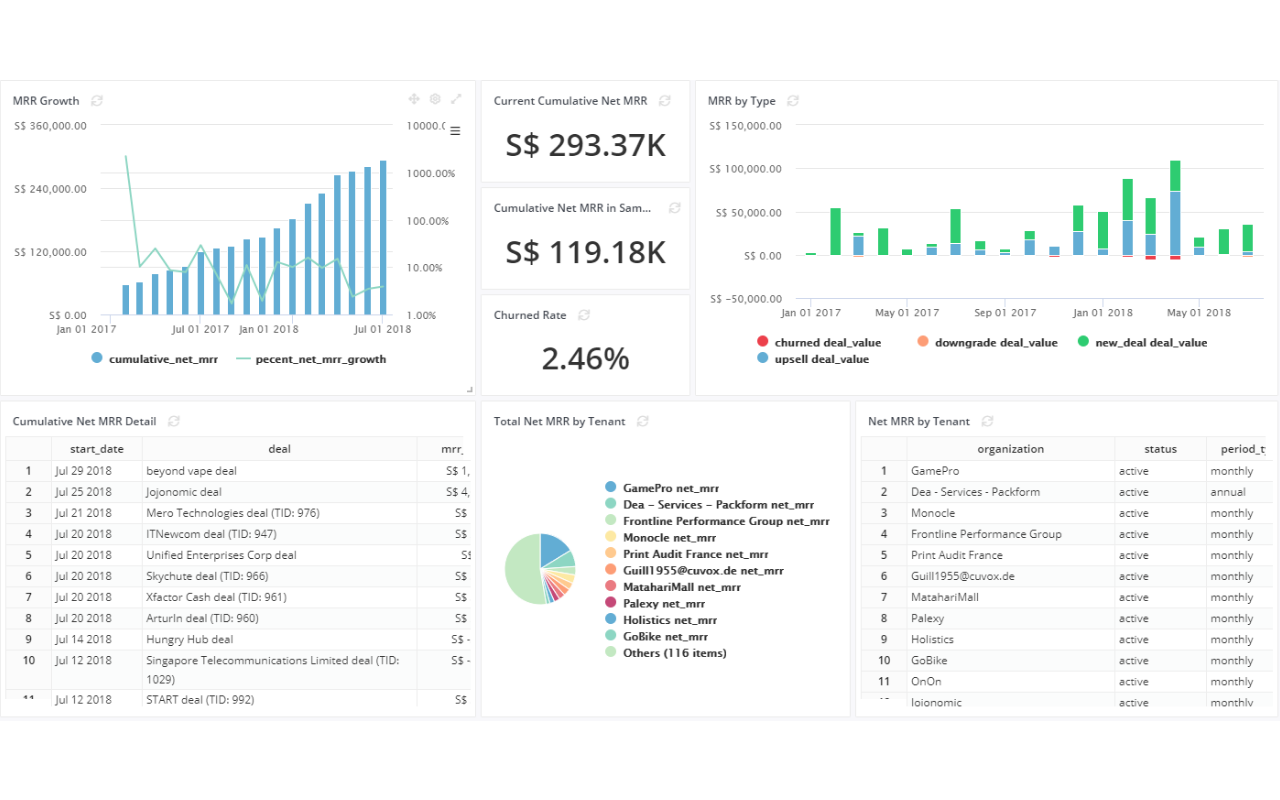This screenshot has height=800, width=1280.
Task: Expand MRR Growth widget to fullscreen
Action: (457, 99)
